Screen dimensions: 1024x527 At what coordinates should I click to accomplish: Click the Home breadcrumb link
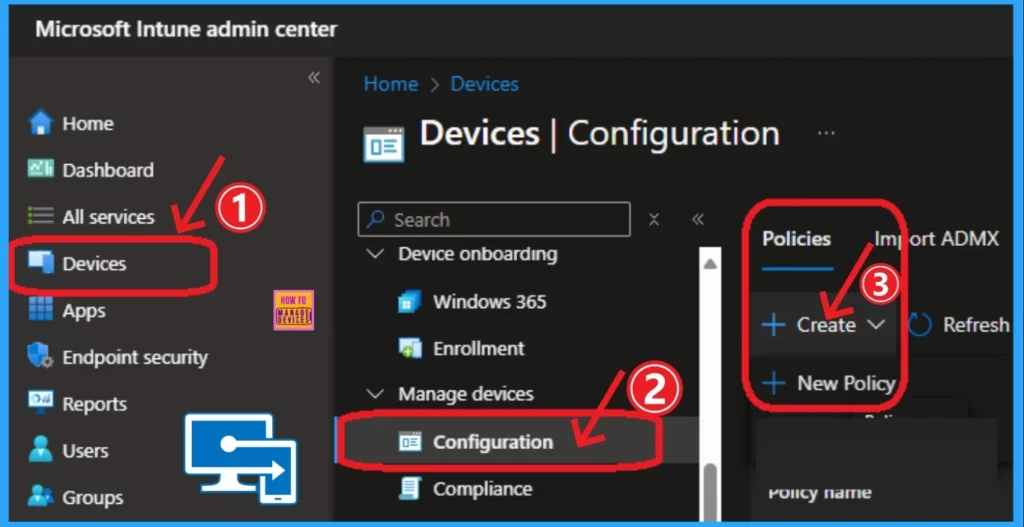[391, 84]
